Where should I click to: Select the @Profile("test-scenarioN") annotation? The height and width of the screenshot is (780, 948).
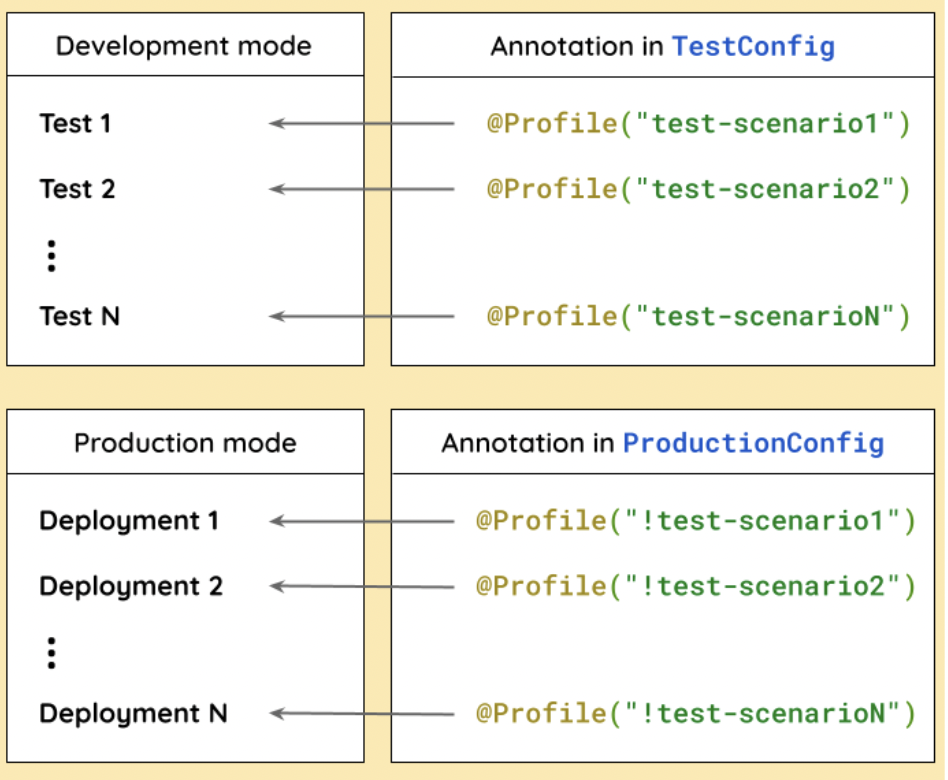[x=698, y=316]
